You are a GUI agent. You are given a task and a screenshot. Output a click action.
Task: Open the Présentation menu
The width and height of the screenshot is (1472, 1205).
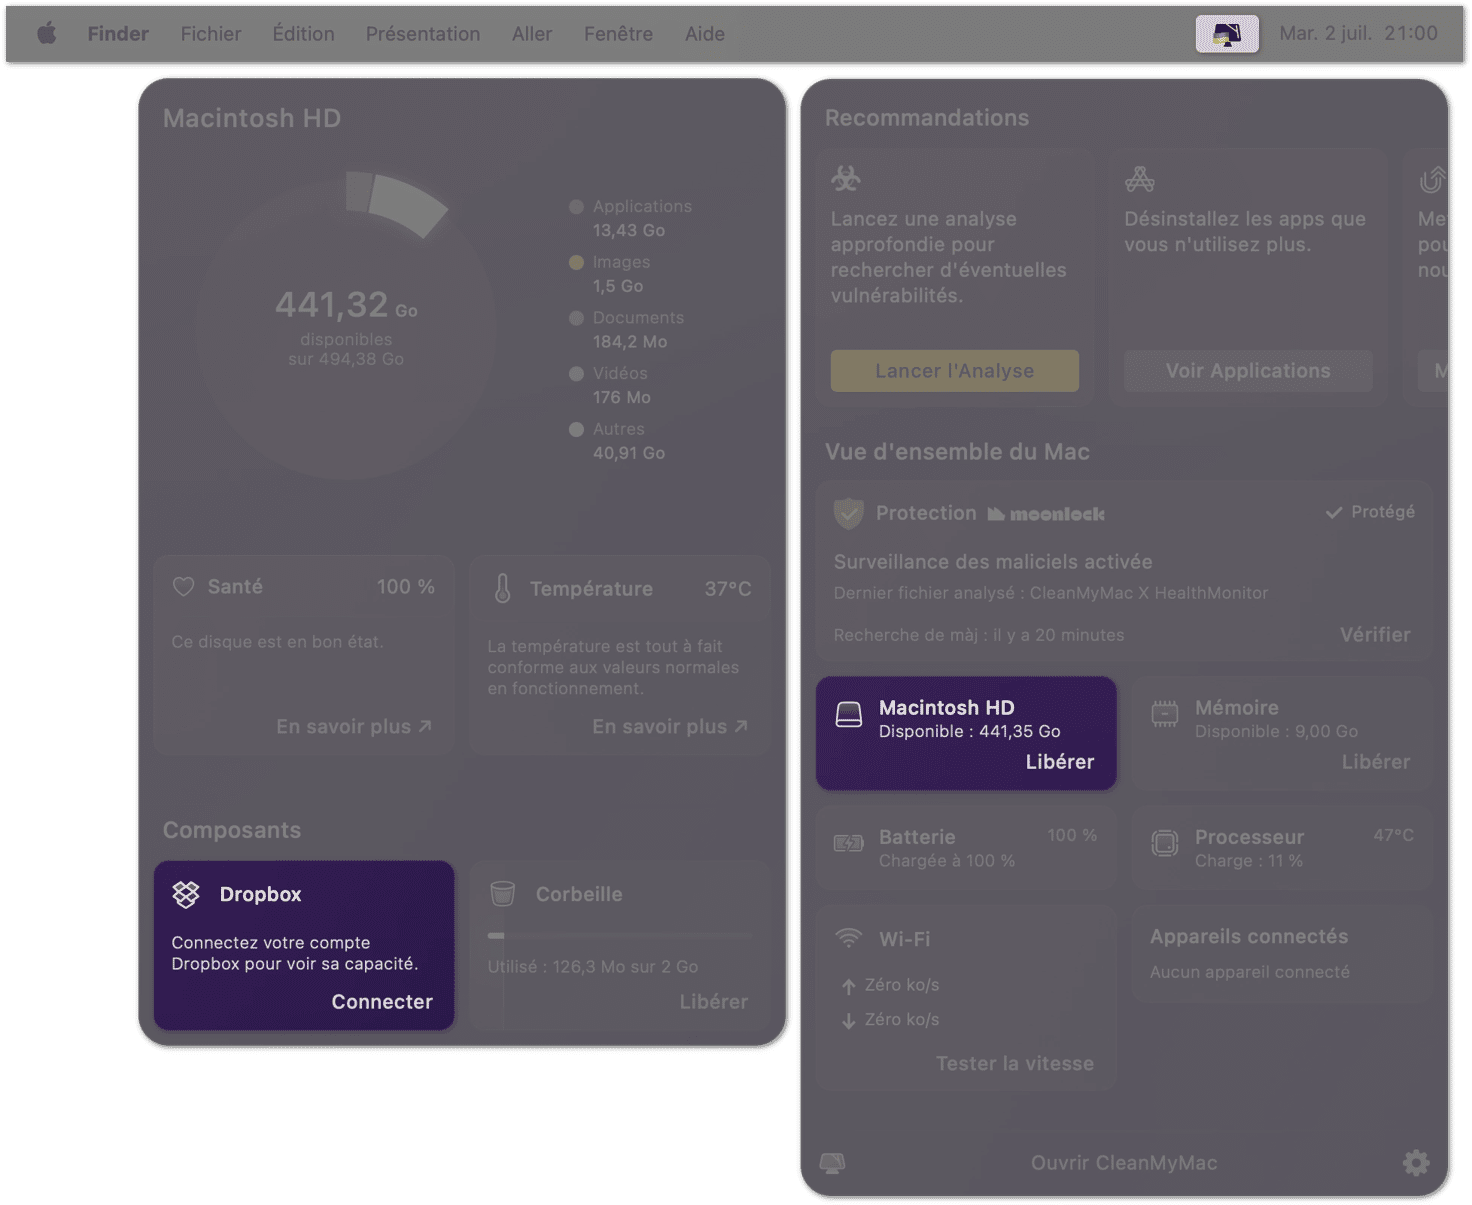pyautogui.click(x=423, y=34)
